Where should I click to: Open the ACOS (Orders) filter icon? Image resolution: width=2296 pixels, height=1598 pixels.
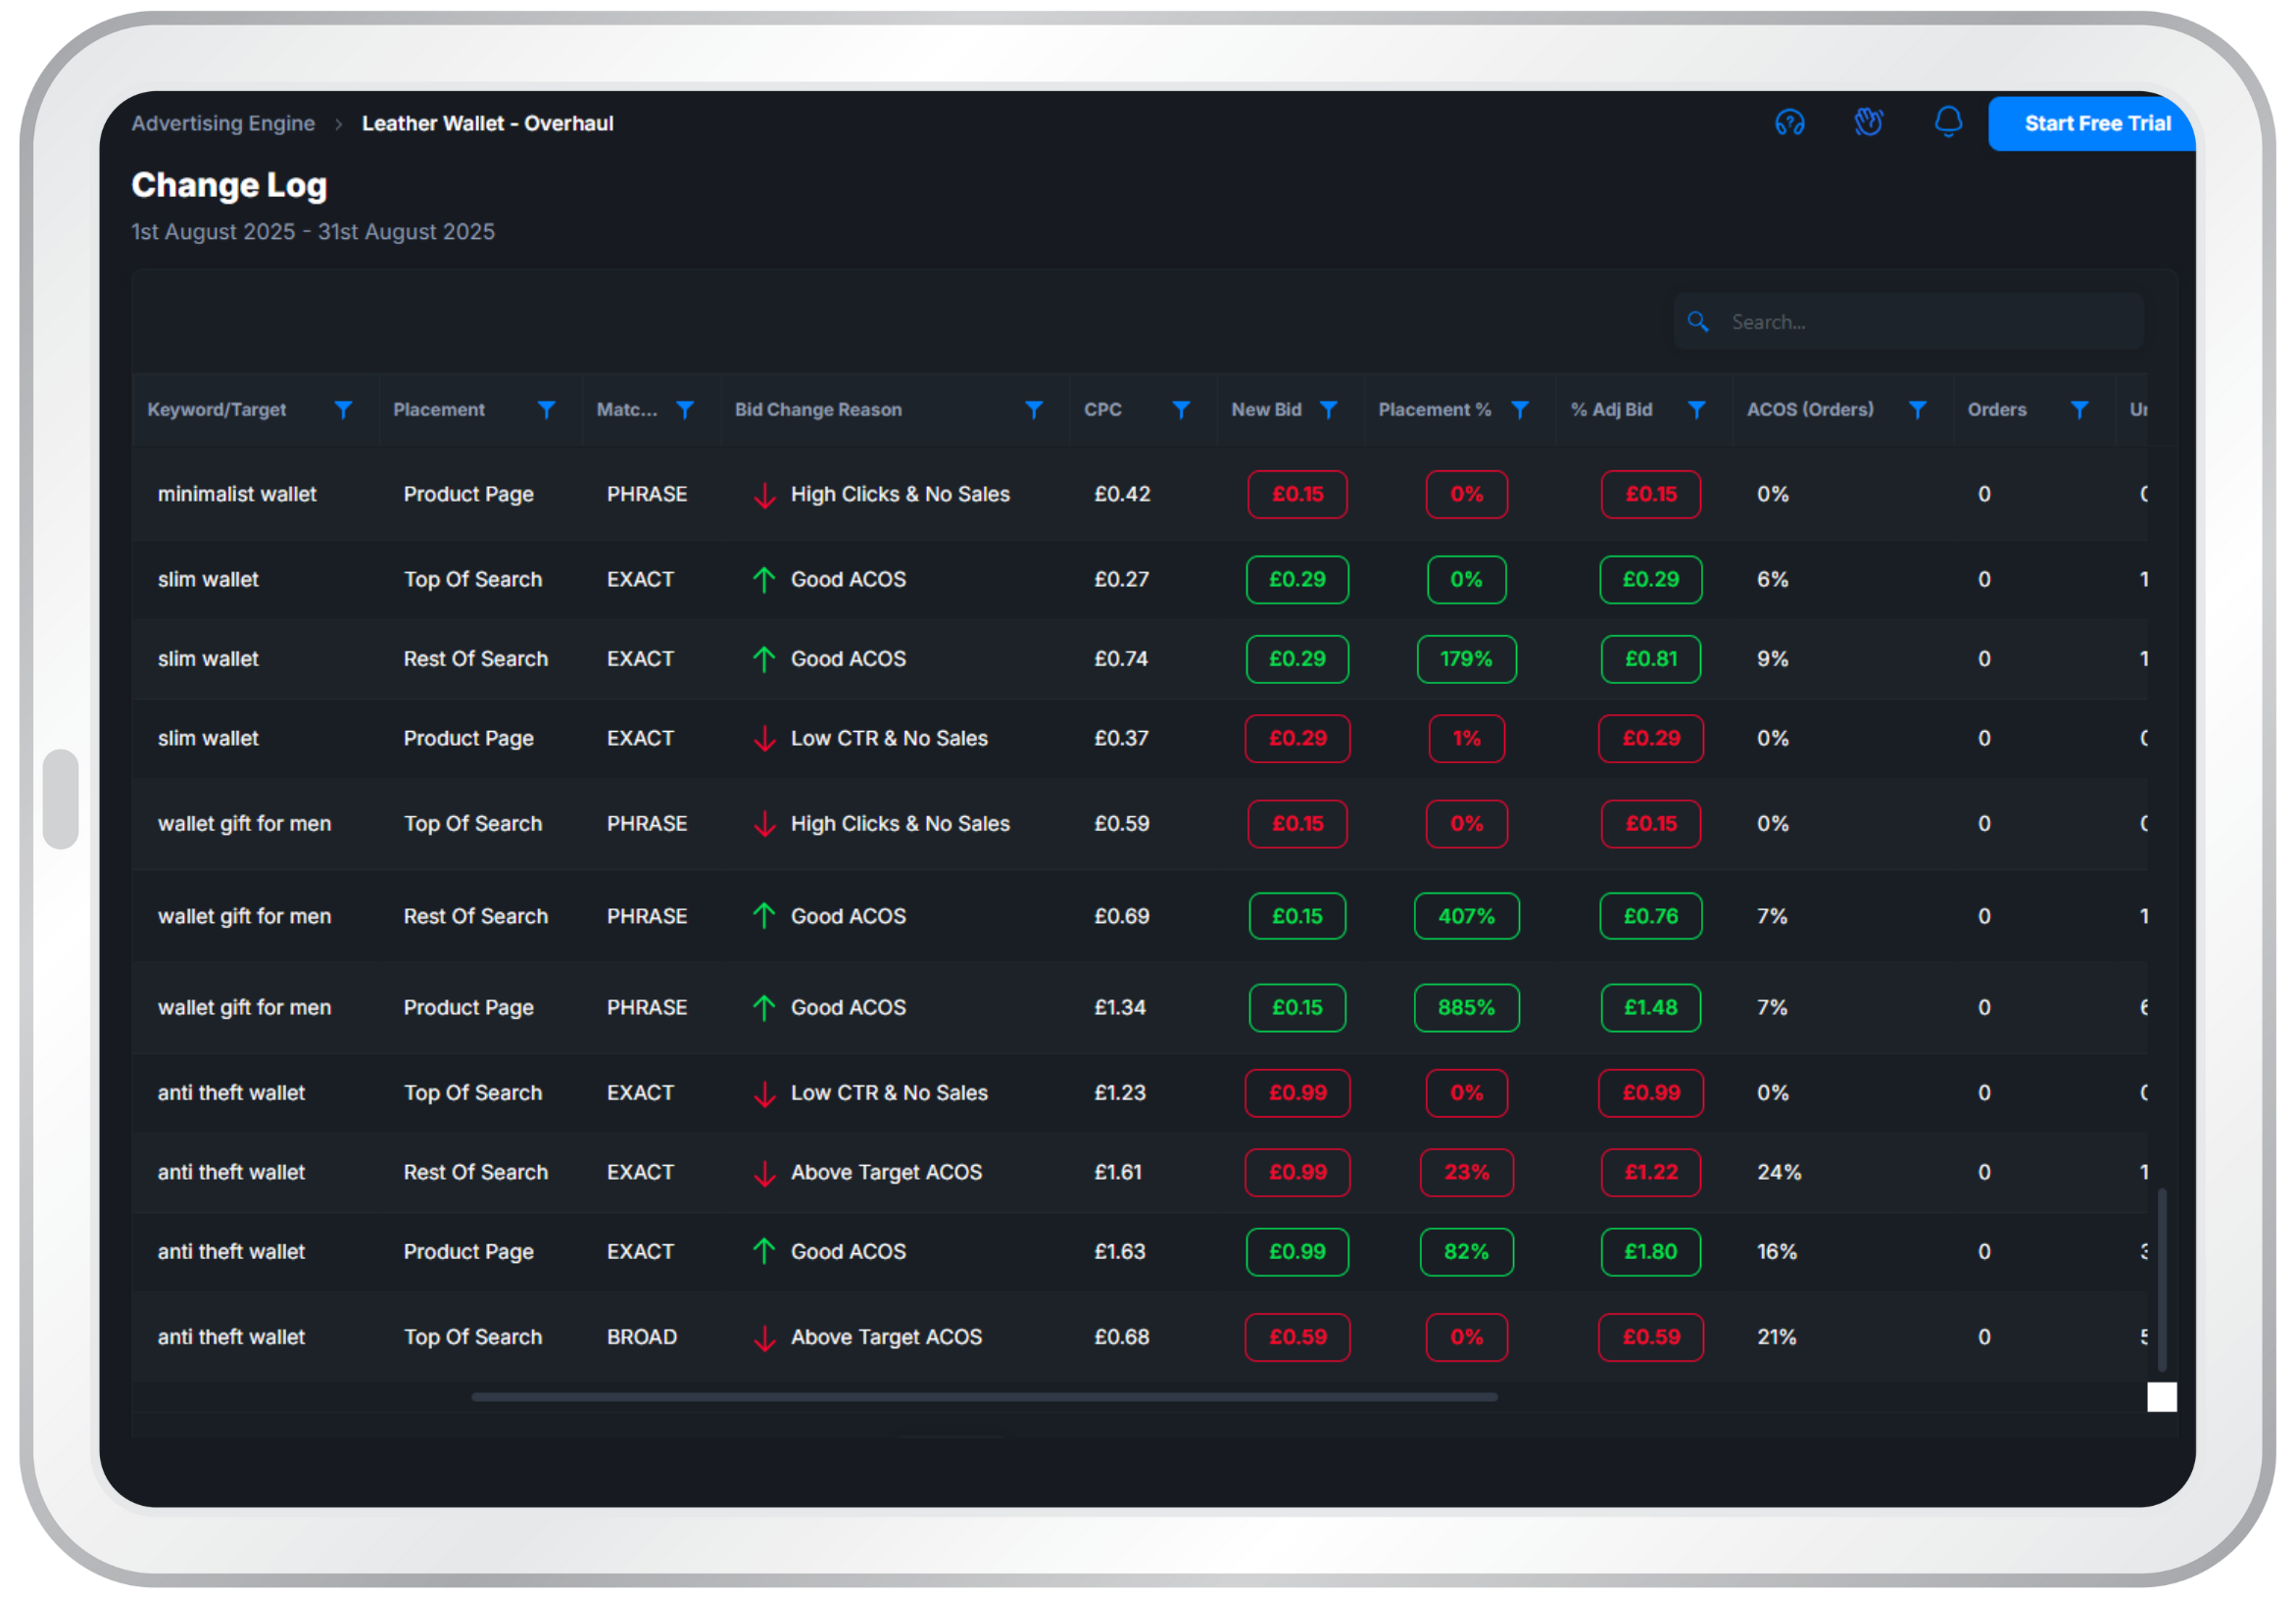(x=1917, y=410)
